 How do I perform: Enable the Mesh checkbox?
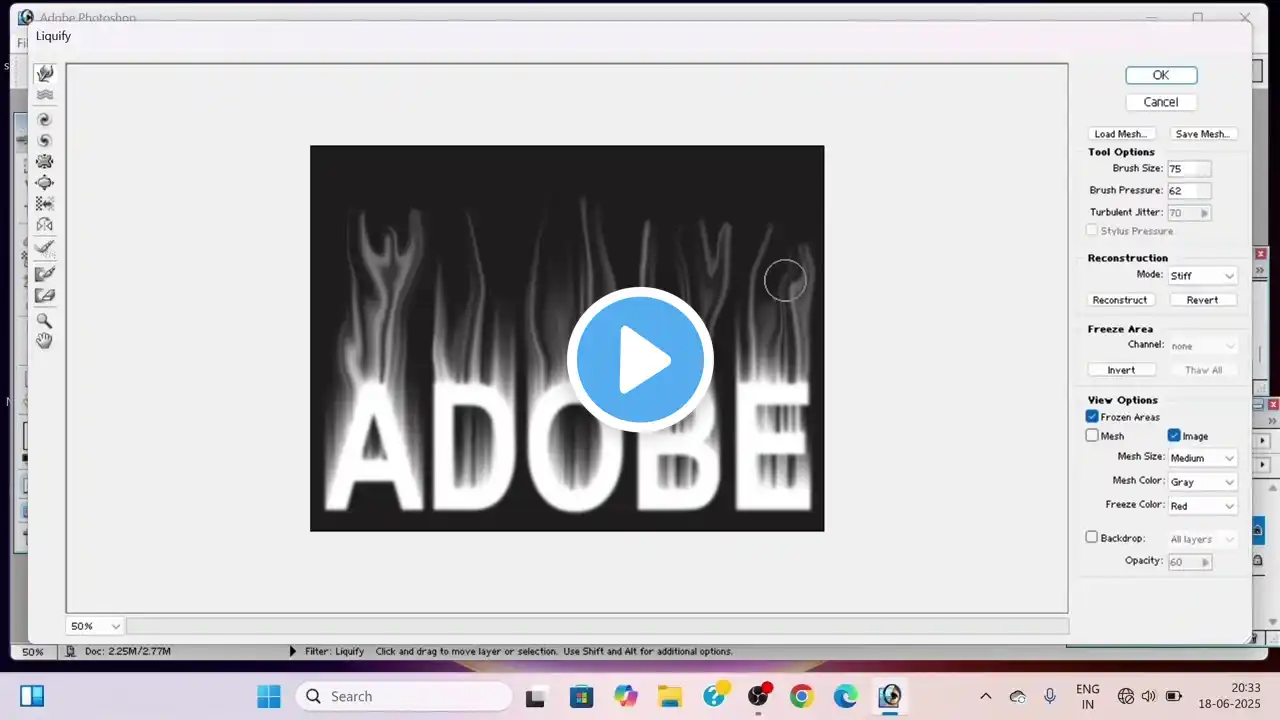(x=1092, y=436)
